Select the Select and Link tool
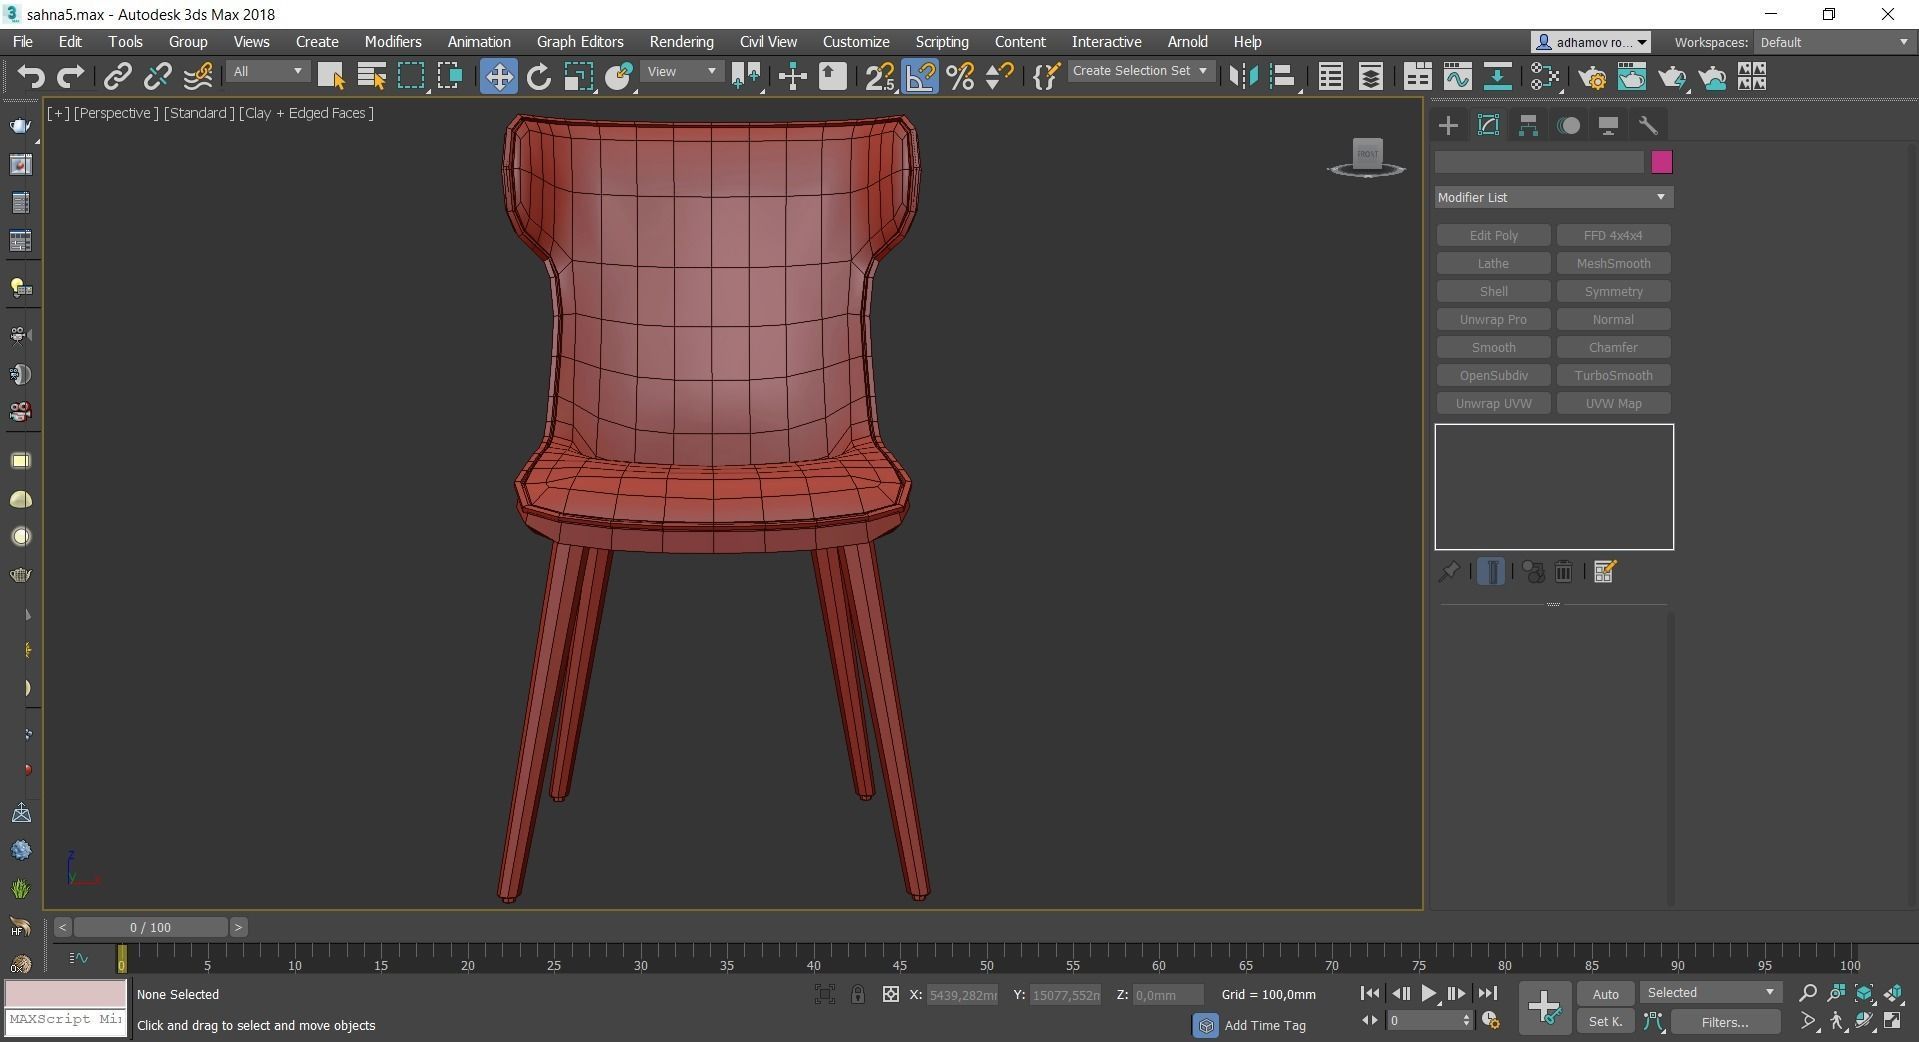This screenshot has height=1042, width=1919. (118, 76)
